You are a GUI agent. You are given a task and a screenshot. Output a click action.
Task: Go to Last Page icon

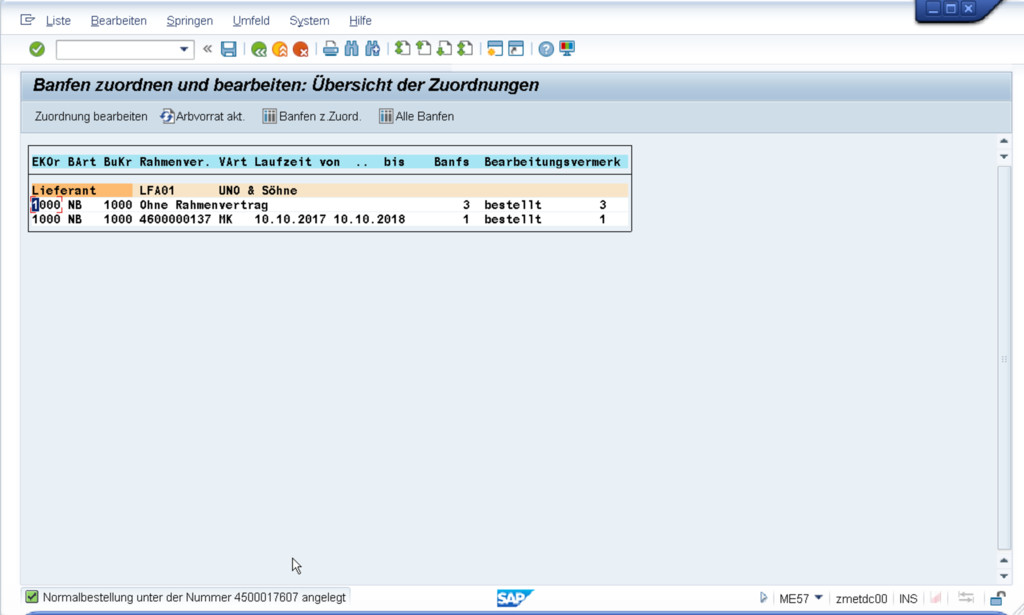click(465, 48)
